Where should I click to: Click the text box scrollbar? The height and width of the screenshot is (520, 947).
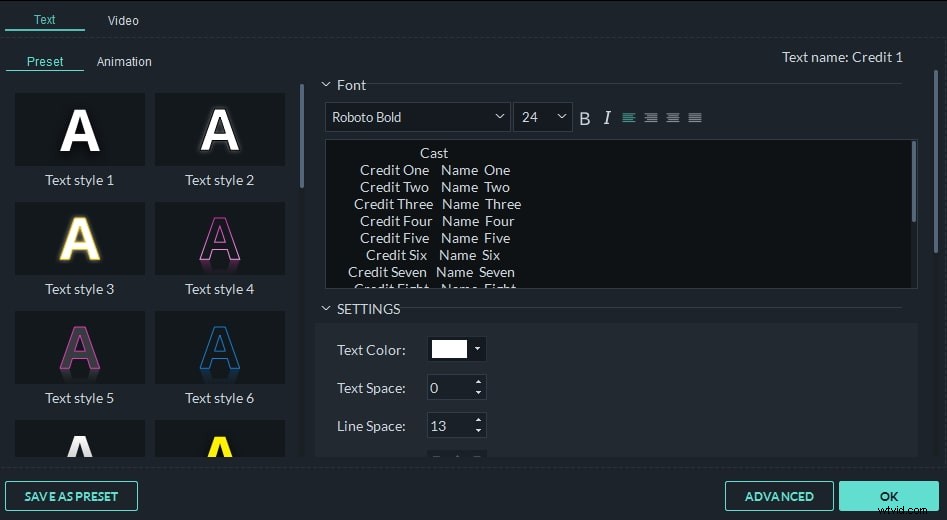(x=914, y=181)
